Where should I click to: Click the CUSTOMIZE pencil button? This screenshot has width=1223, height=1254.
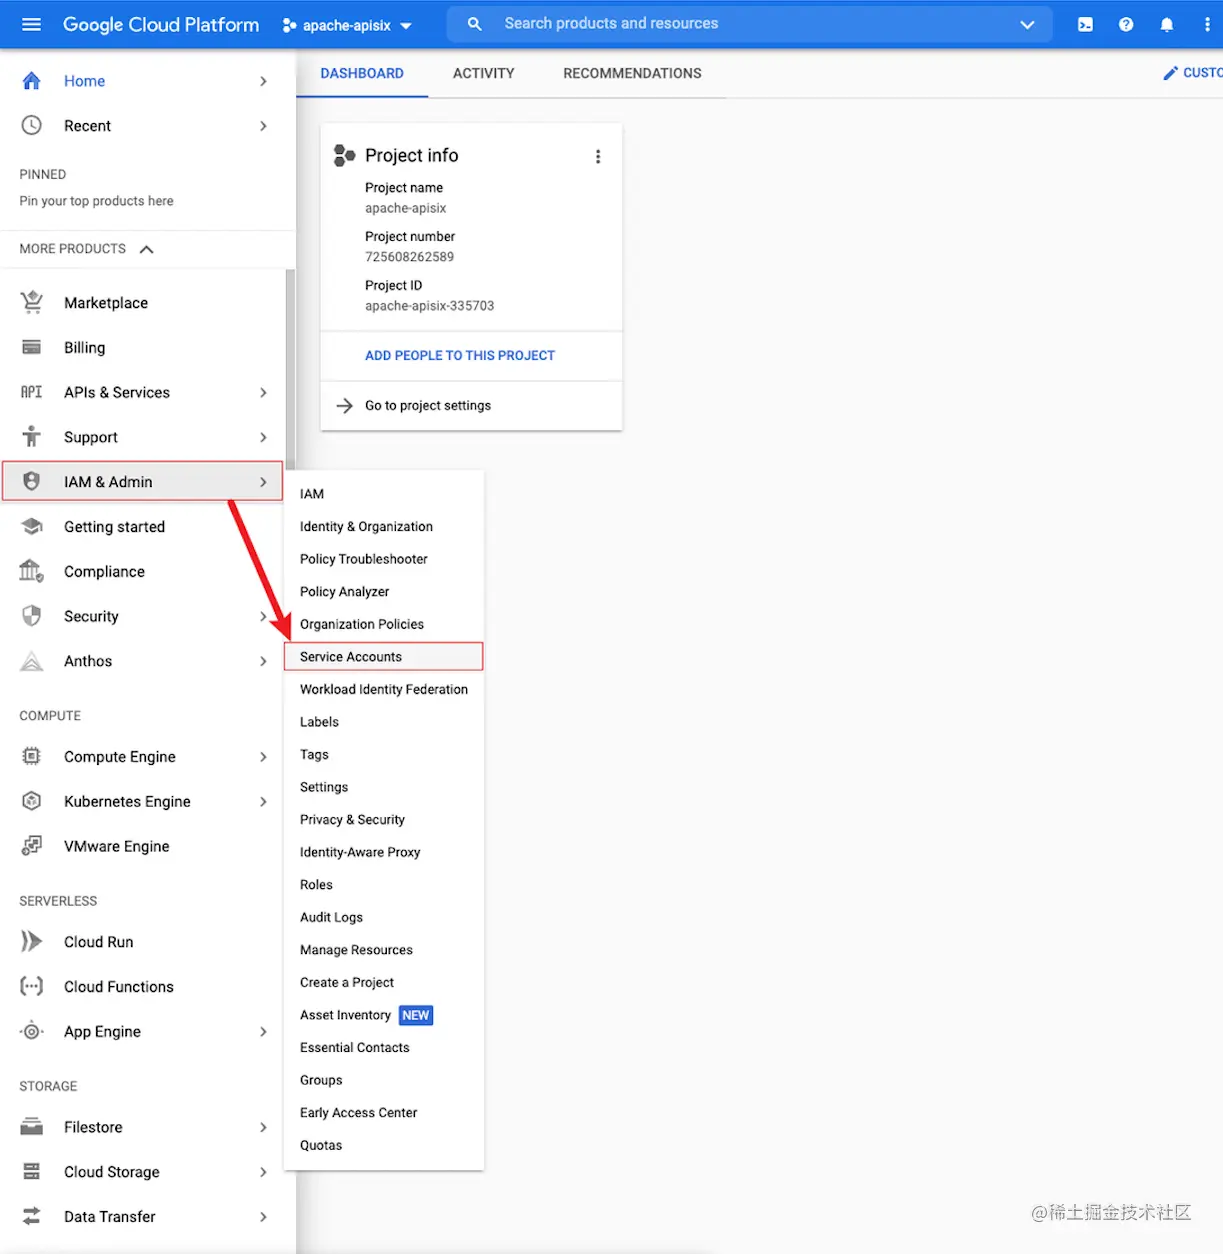coord(1192,73)
